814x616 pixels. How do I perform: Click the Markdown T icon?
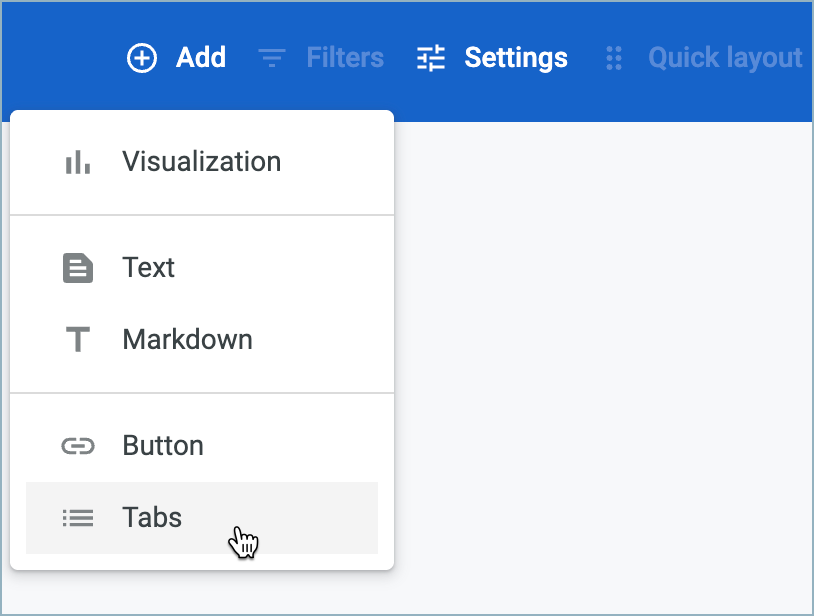tap(78, 340)
